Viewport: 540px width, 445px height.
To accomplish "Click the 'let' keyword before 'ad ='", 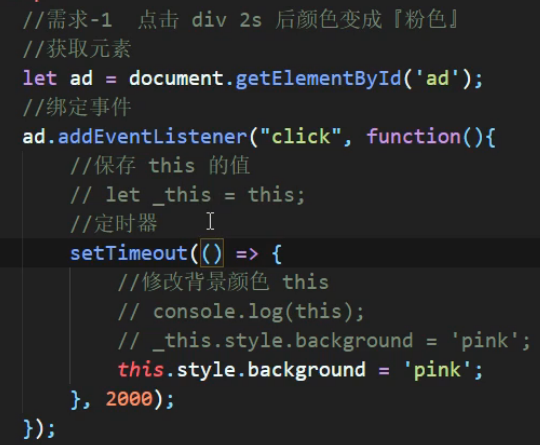I will pyautogui.click(x=40, y=78).
